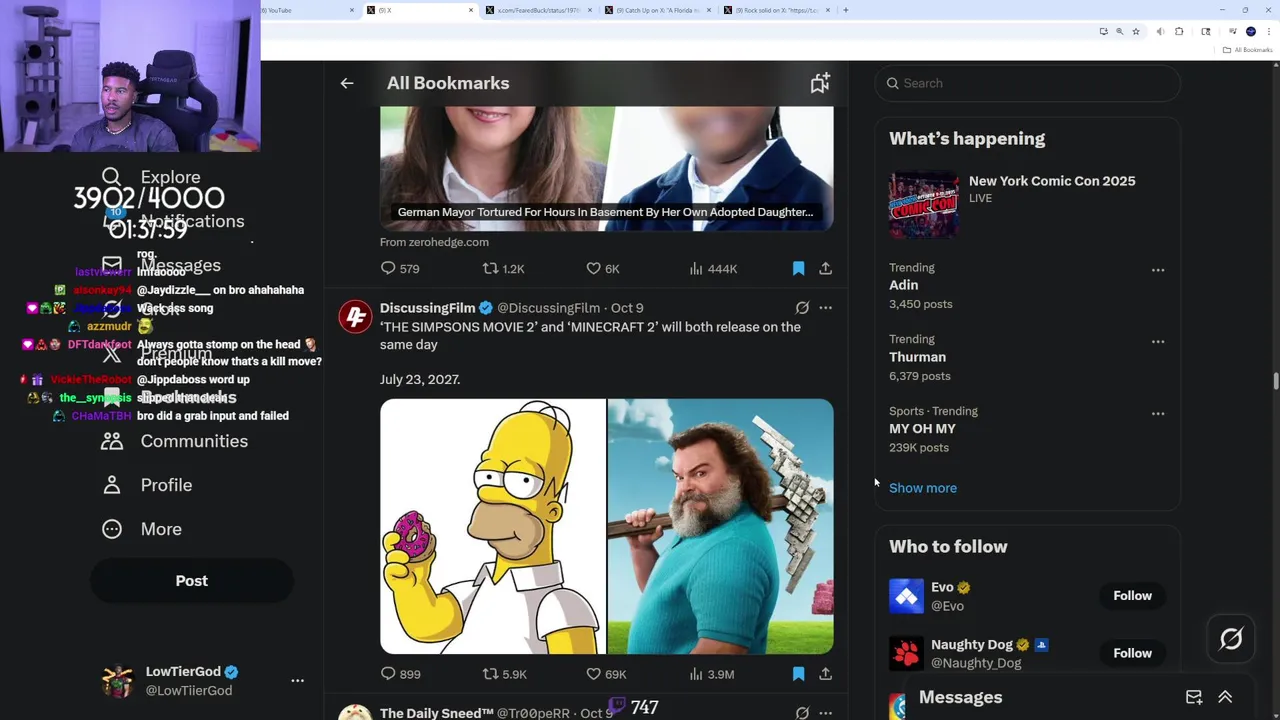The height and width of the screenshot is (720, 1280).
Task: Open the Naughty Dog profile avatar
Action: tap(907, 653)
